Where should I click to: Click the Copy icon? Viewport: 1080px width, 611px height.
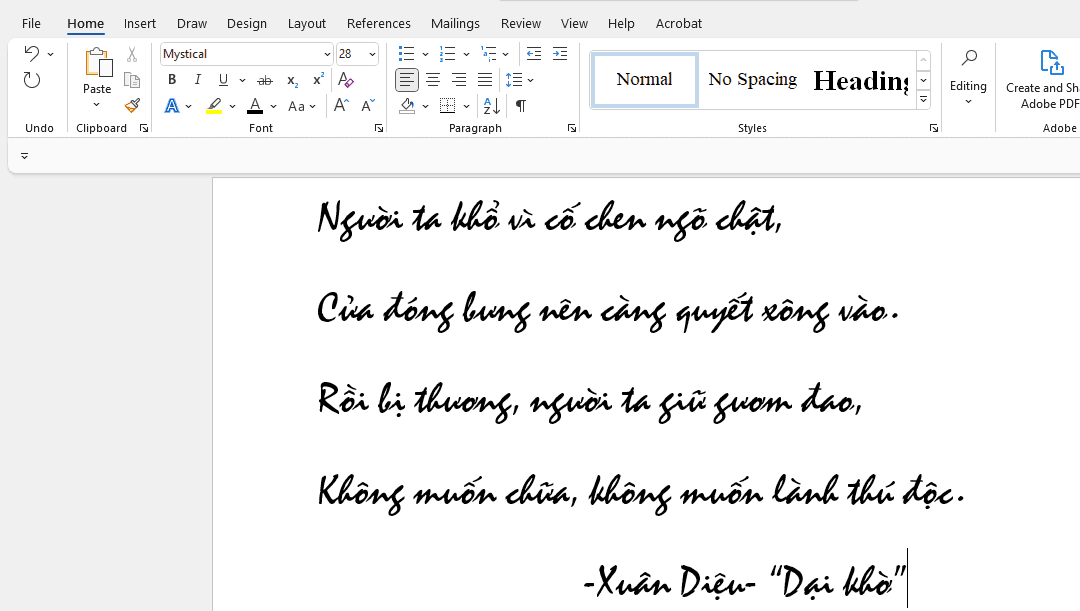click(132, 80)
